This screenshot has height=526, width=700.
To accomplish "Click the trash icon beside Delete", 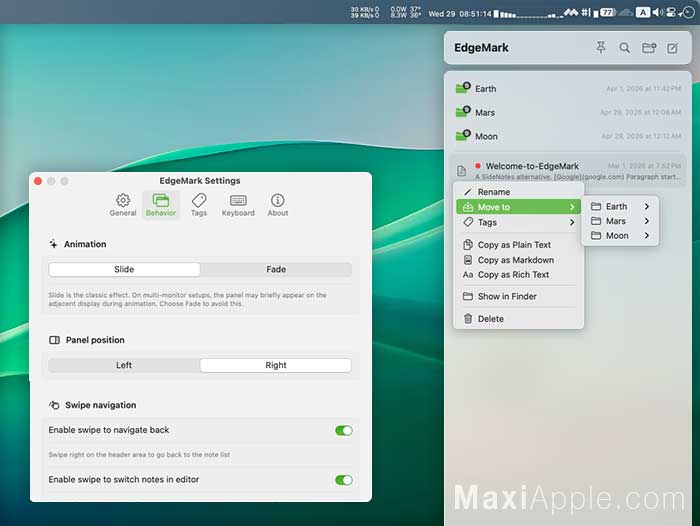I will [467, 318].
